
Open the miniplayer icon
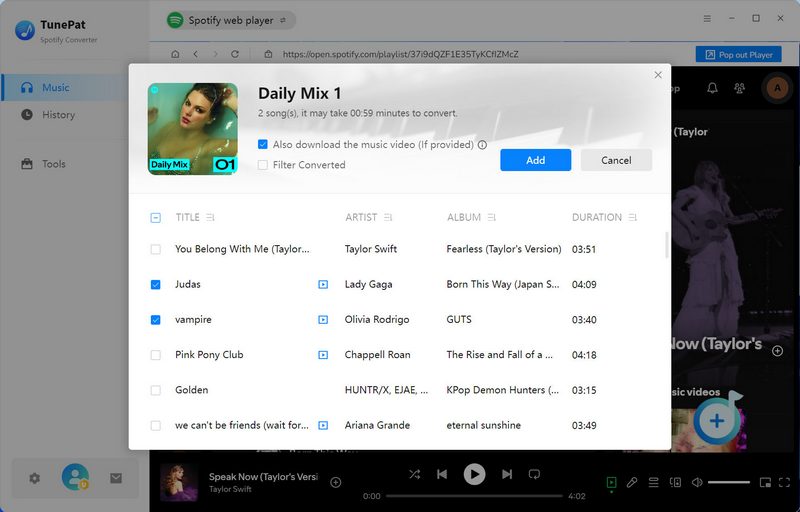765,482
